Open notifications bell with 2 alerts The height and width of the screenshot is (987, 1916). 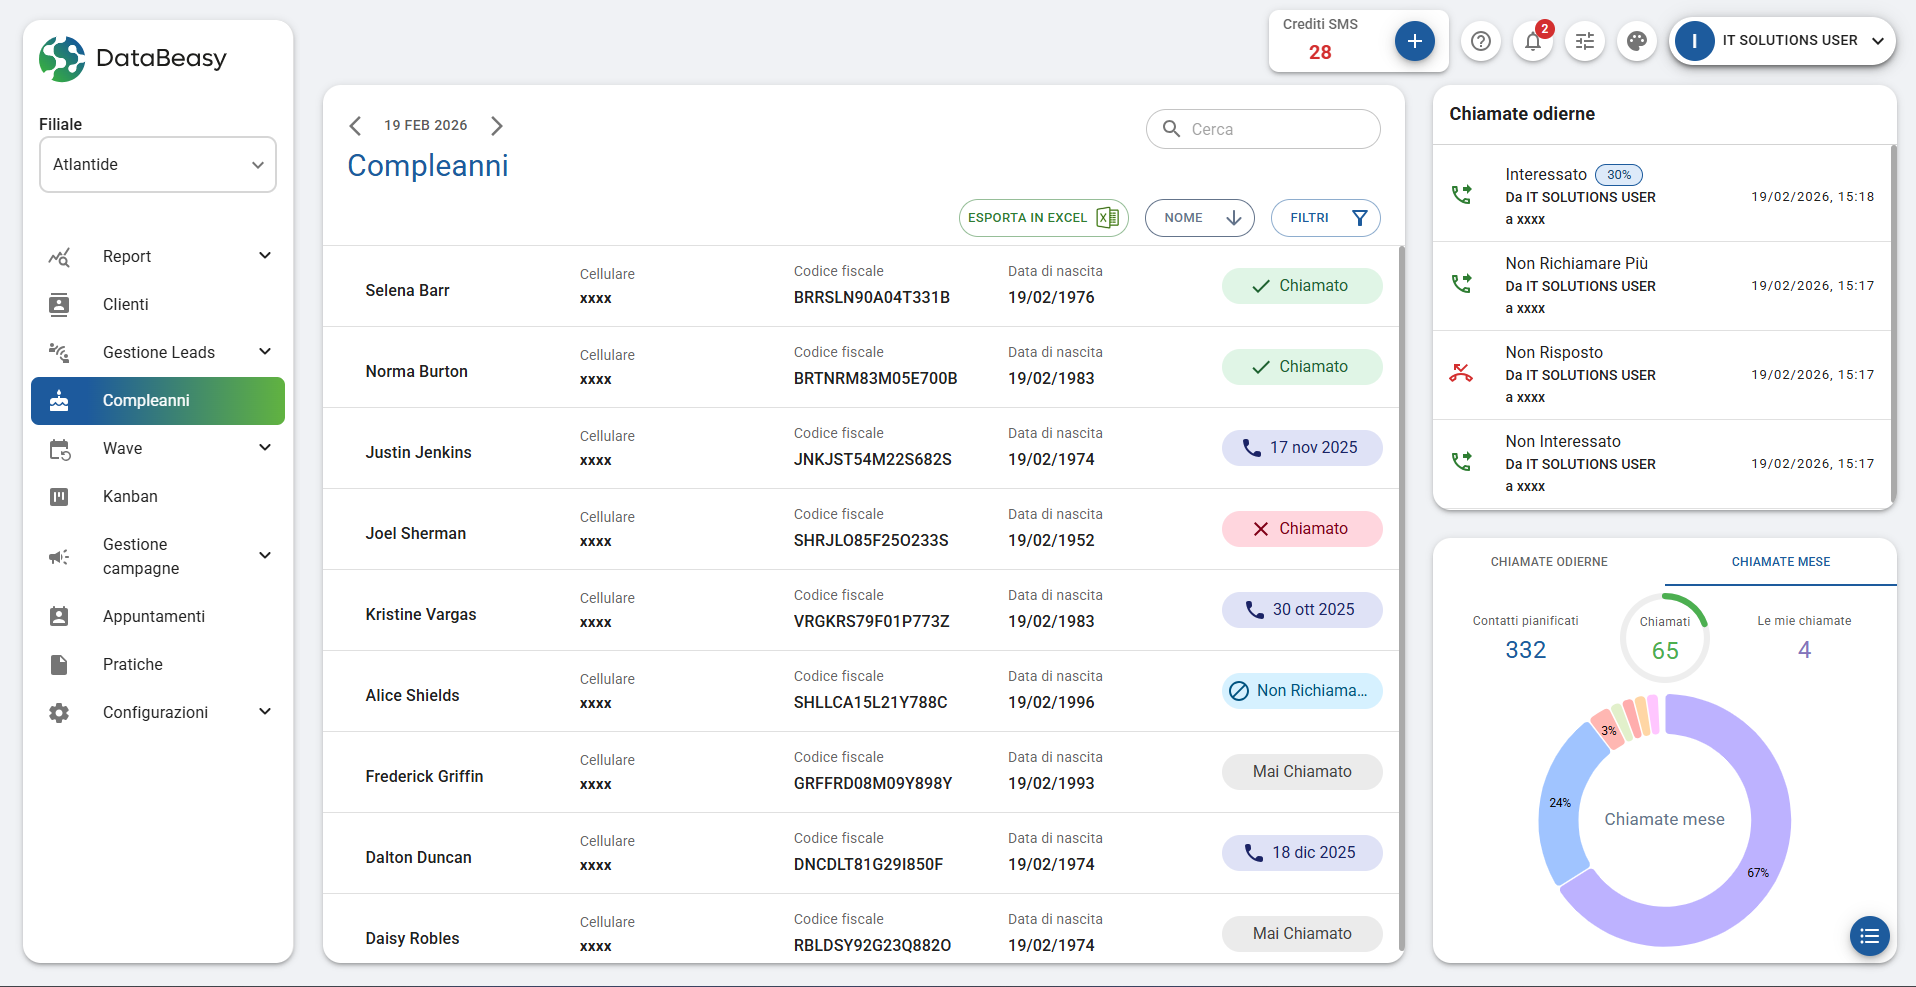1533,41
